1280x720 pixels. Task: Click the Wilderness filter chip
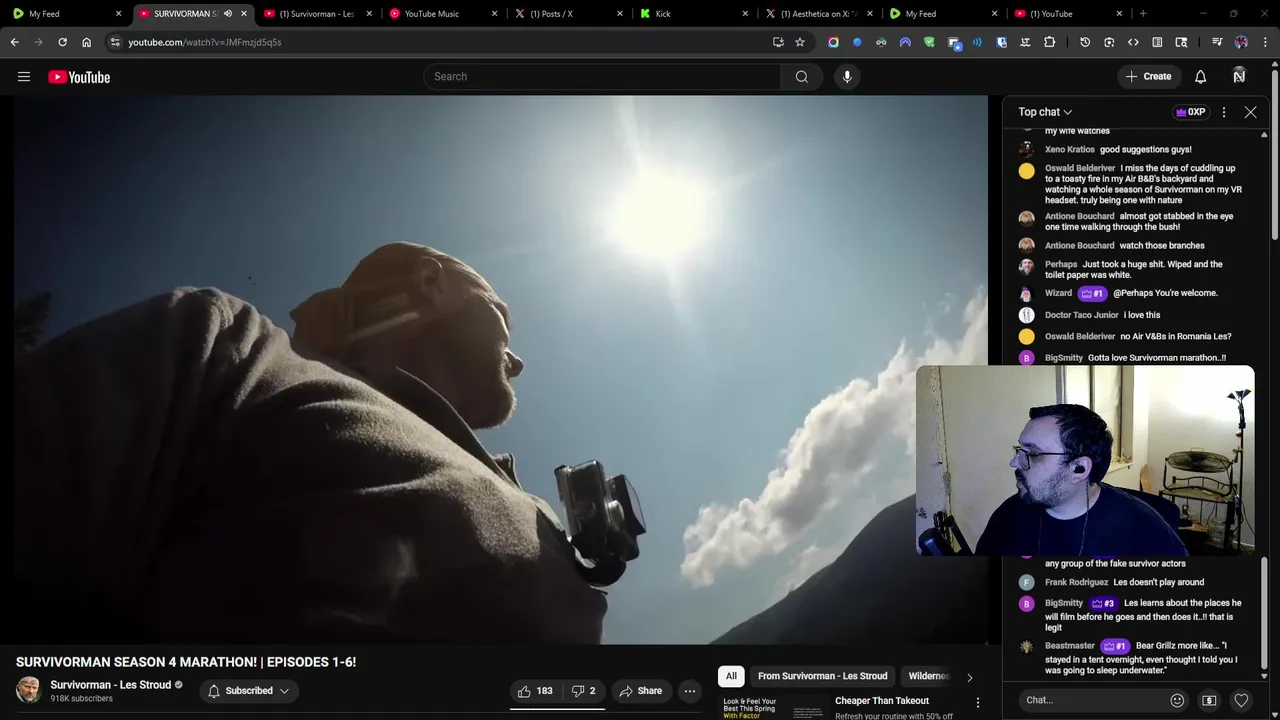pos(928,676)
